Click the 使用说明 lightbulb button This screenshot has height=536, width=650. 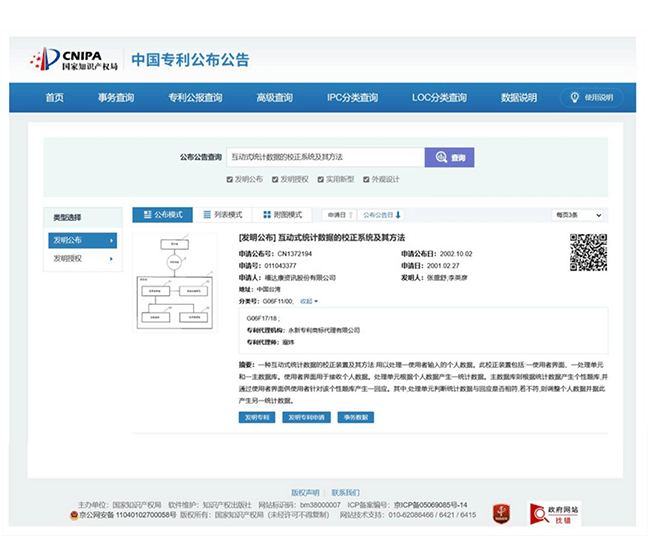click(x=590, y=97)
